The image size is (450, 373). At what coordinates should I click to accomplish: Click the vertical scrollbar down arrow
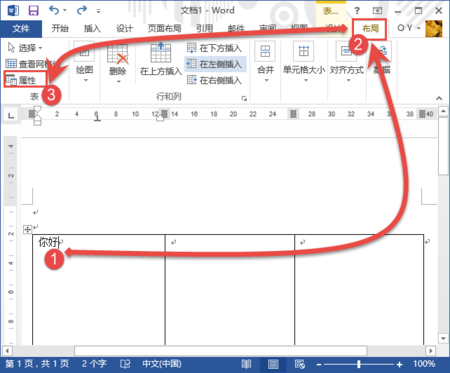[x=443, y=339]
